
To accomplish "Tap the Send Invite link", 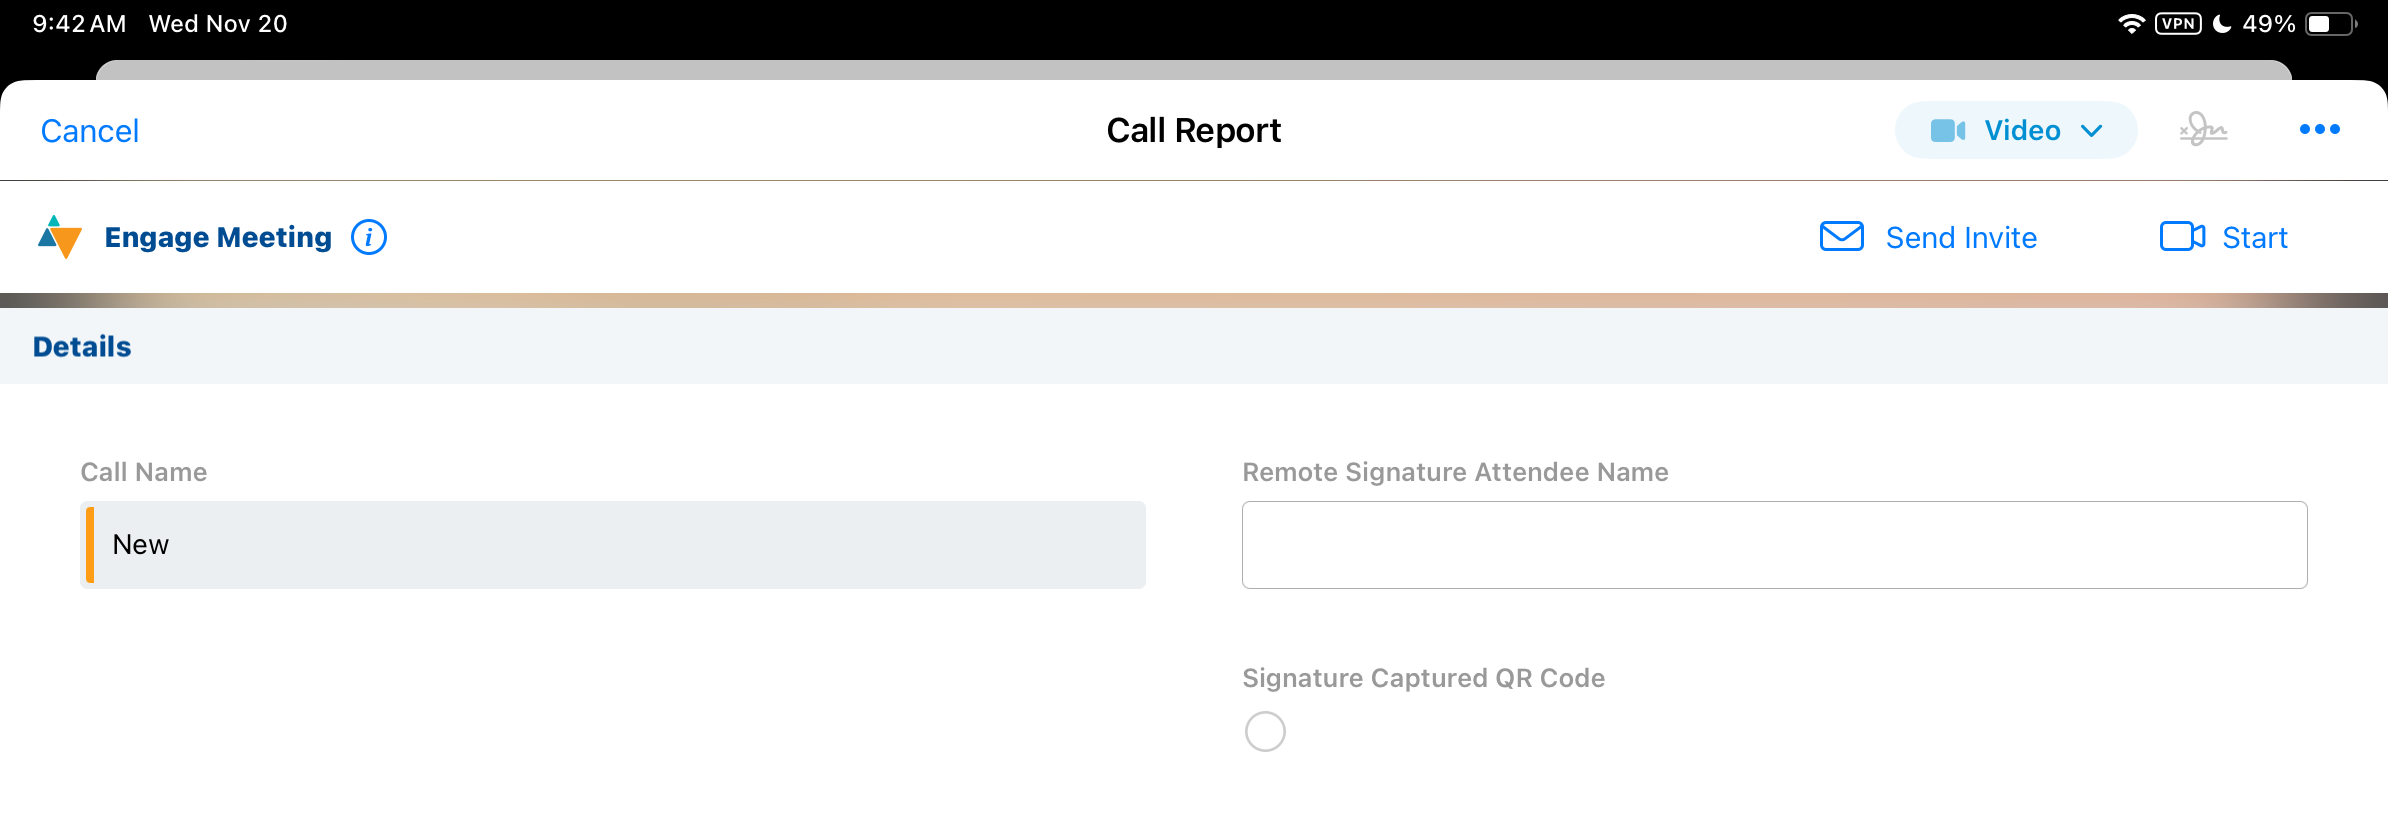I will pos(1960,238).
